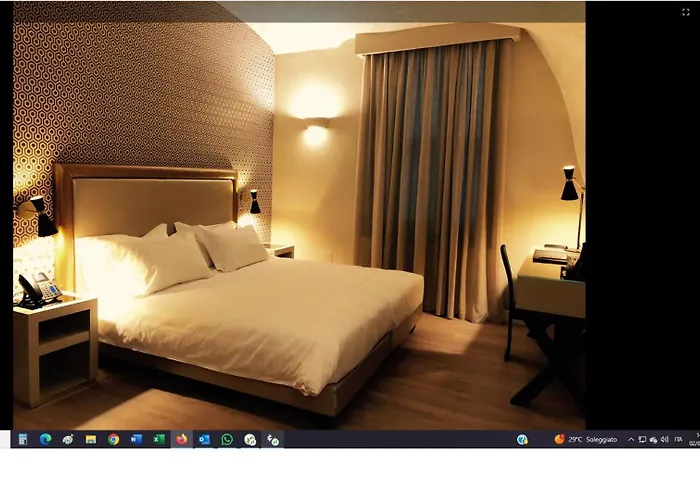Open Microsoft Word from the taskbar

136,439
